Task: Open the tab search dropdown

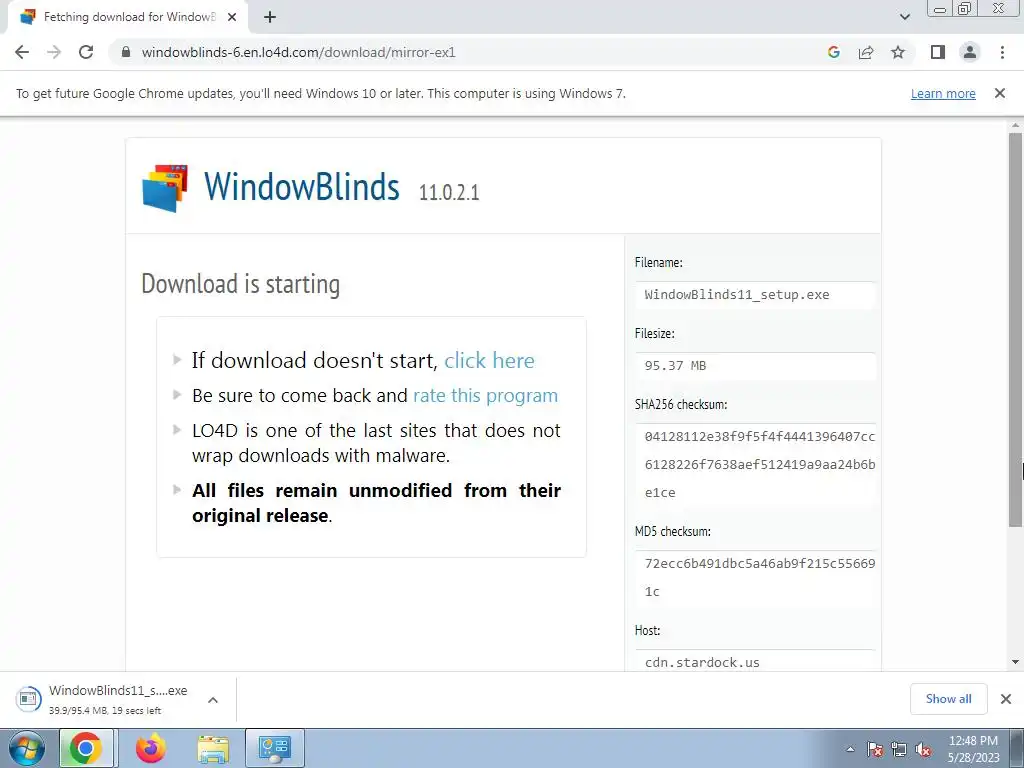Action: (x=904, y=17)
